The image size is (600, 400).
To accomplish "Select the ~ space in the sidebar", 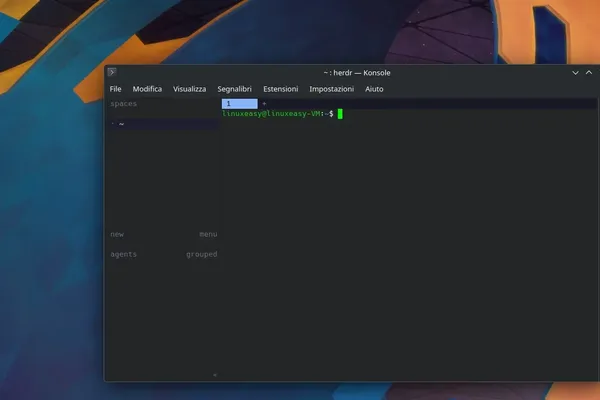I will [164, 124].
